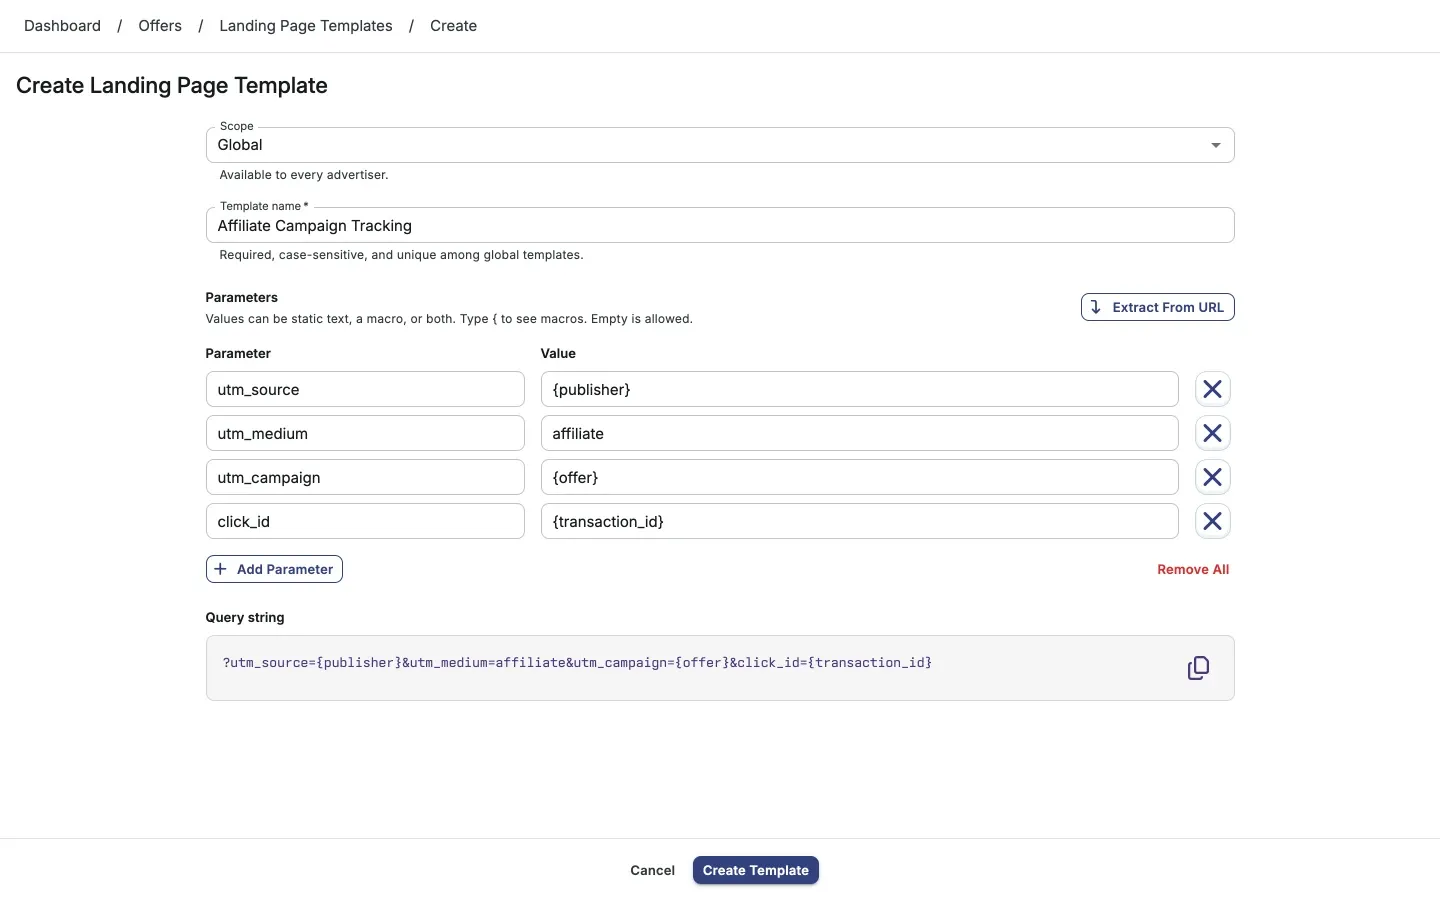Click the Create breadcrumb item
1440x900 pixels.
(x=453, y=26)
